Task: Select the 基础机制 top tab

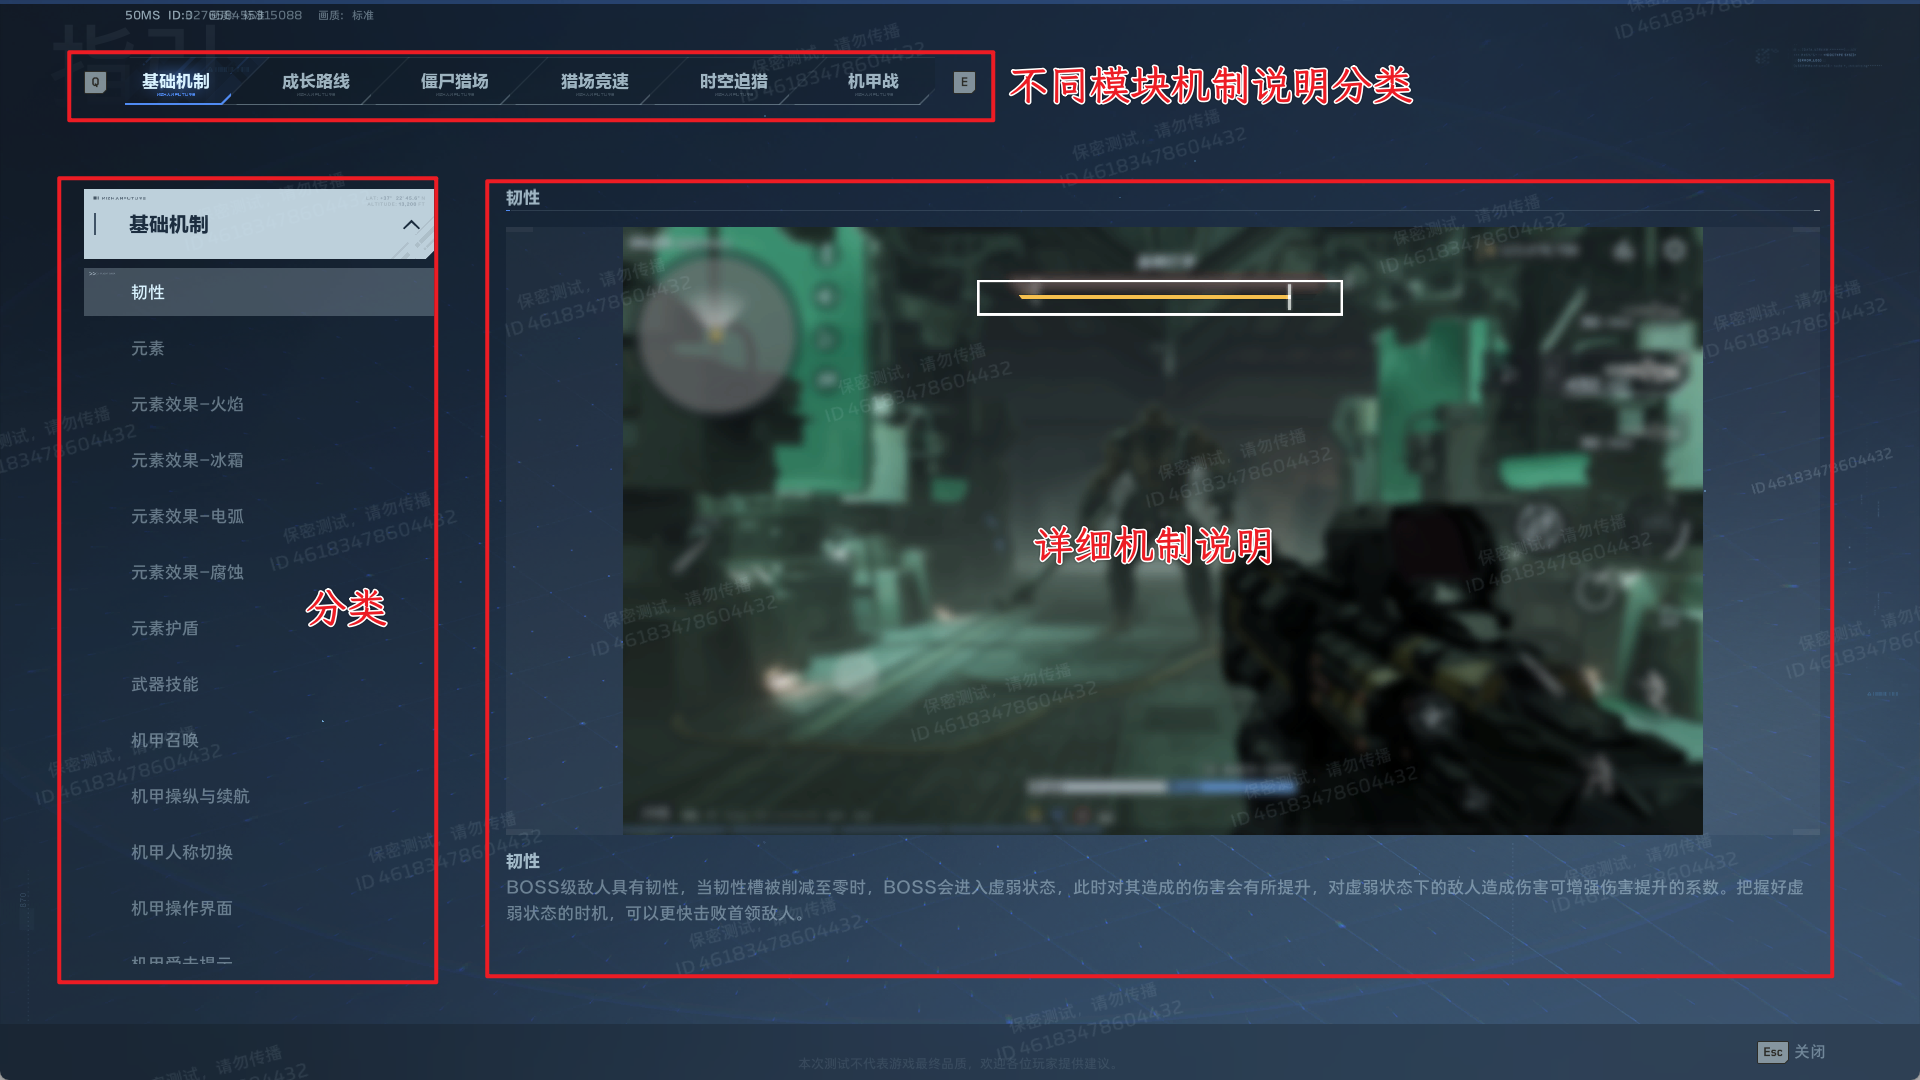Action: [176, 82]
